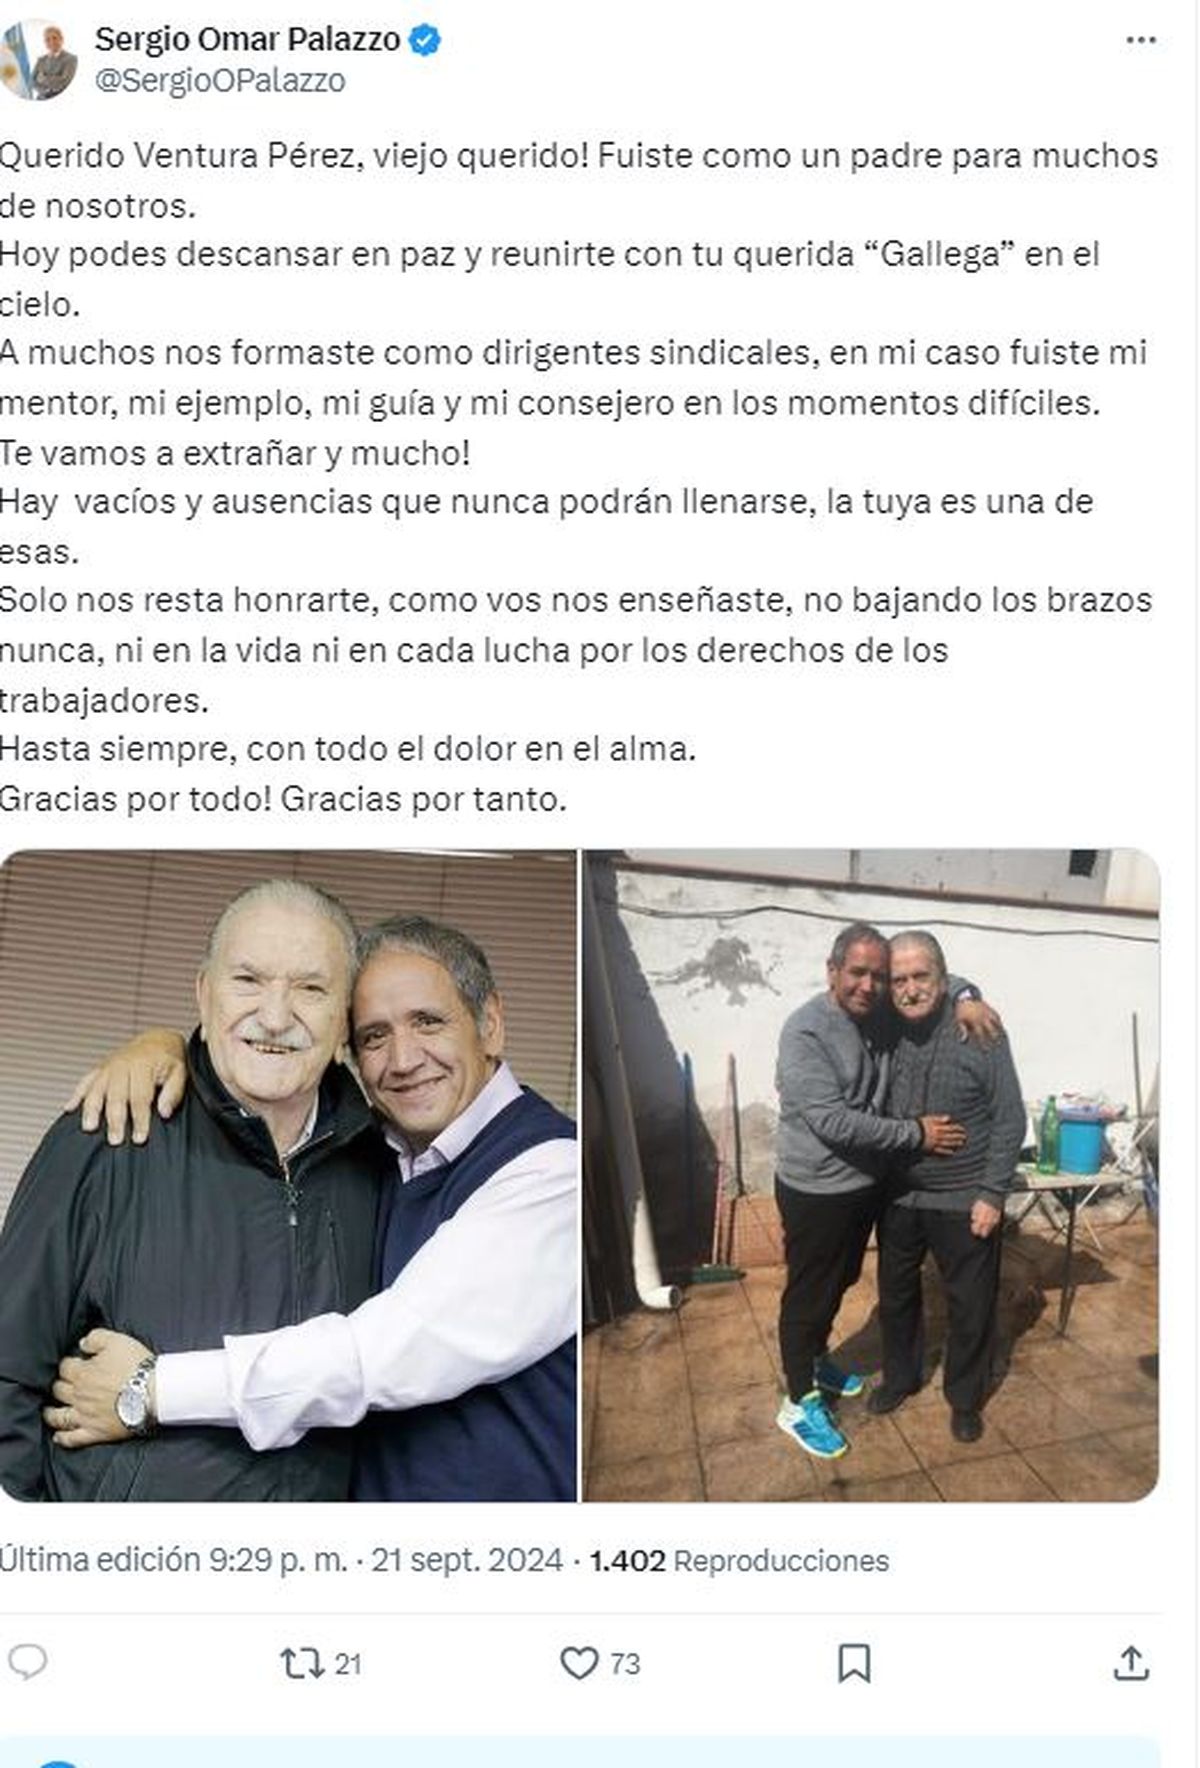Viewport: 1200px width, 1768px height.
Task: Open the @SergioOPalazzo handle link
Action: coord(220,81)
